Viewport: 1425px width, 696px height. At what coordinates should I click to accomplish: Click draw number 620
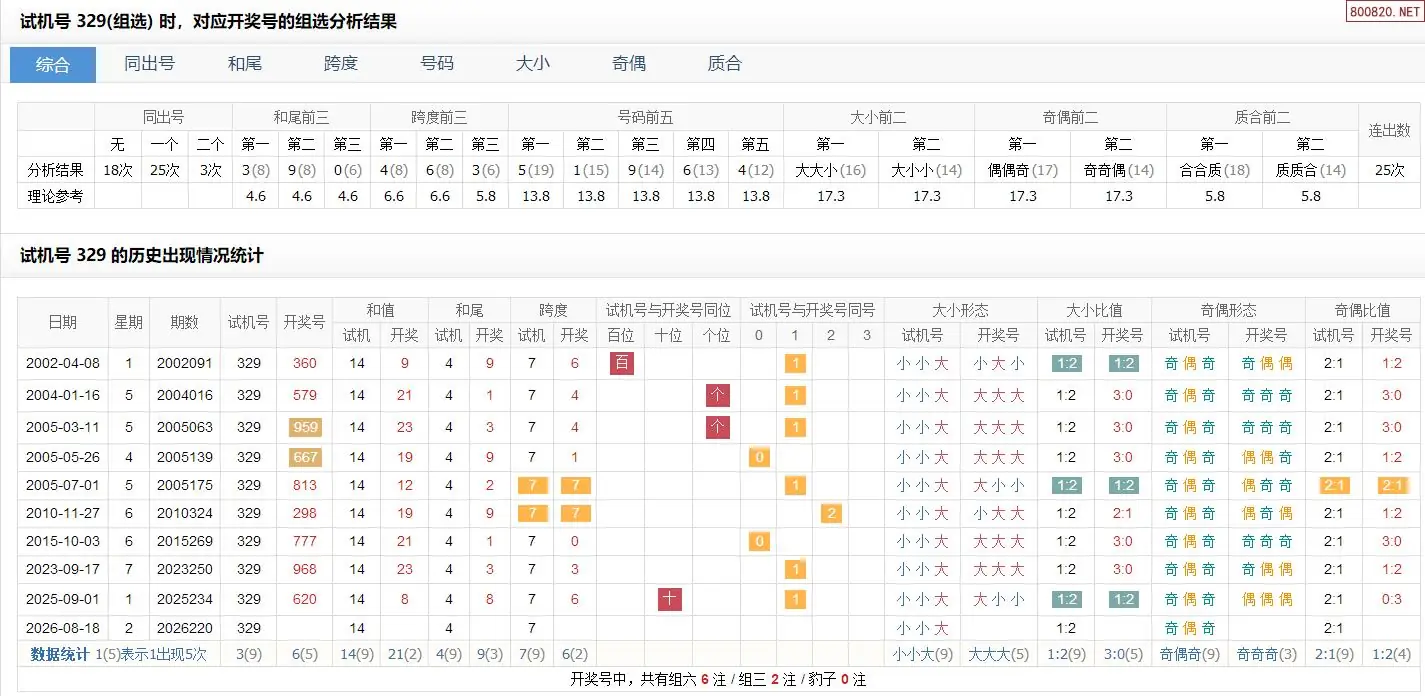click(x=305, y=599)
